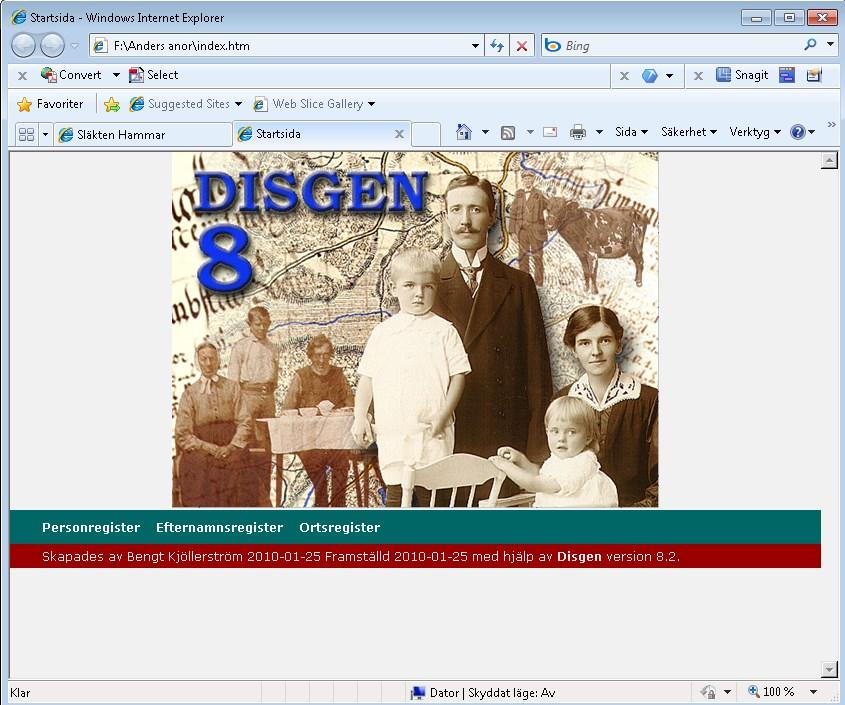The height and width of the screenshot is (705, 845).
Task: Open the Favoriter star button
Action: 50,104
